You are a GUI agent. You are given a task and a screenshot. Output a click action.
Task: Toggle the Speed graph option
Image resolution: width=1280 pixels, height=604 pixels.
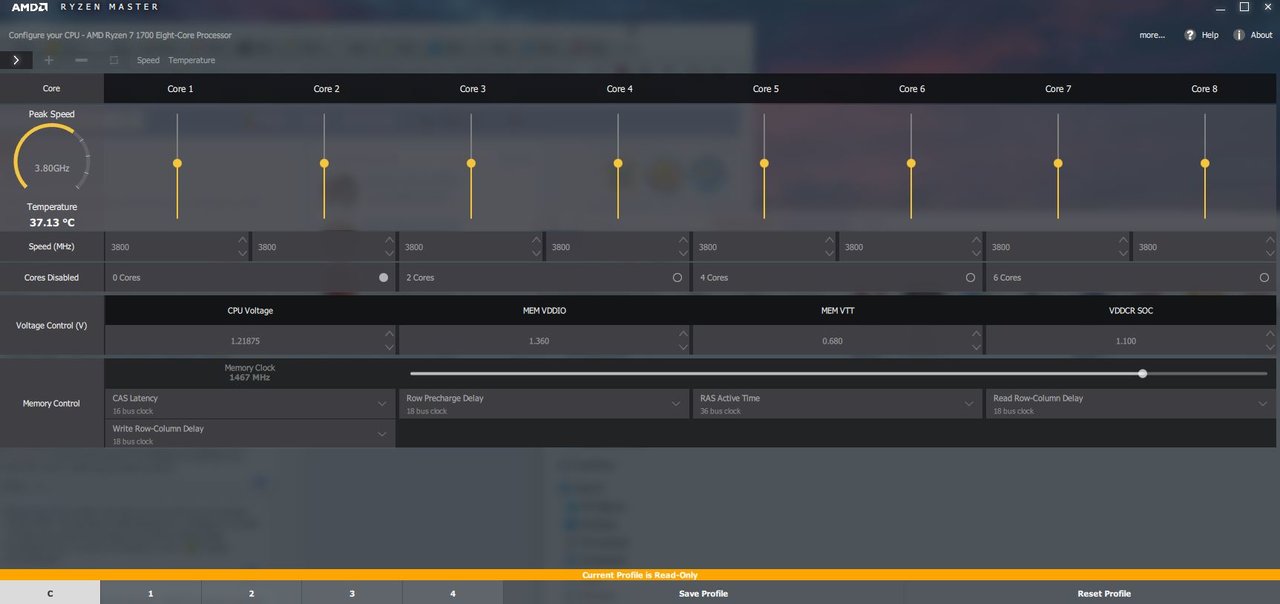[148, 60]
